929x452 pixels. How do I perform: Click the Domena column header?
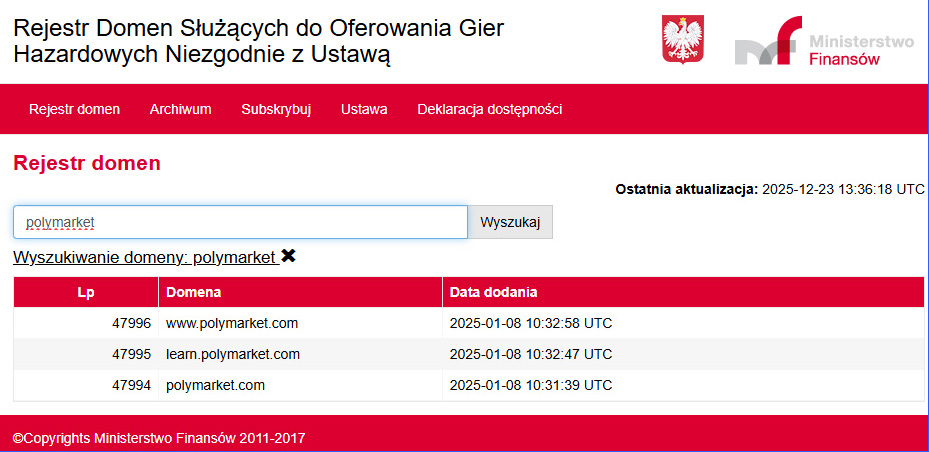300,292
